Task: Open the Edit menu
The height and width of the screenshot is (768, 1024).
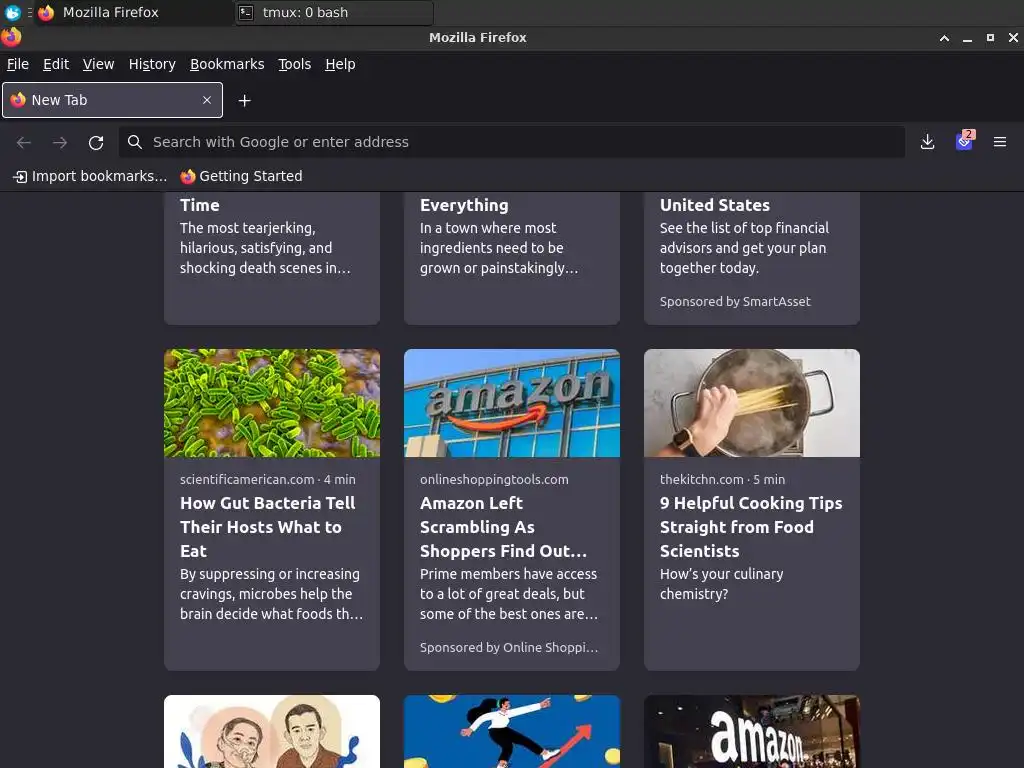Action: pos(56,64)
